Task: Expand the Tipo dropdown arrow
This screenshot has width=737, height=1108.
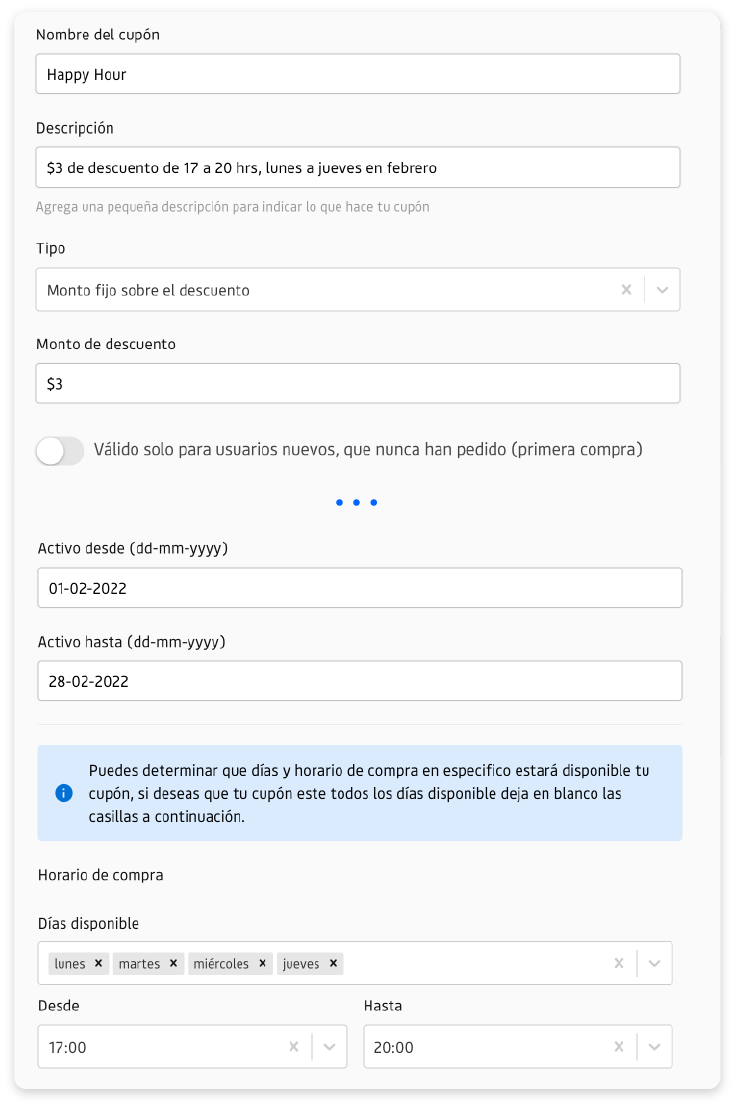Action: tap(662, 290)
